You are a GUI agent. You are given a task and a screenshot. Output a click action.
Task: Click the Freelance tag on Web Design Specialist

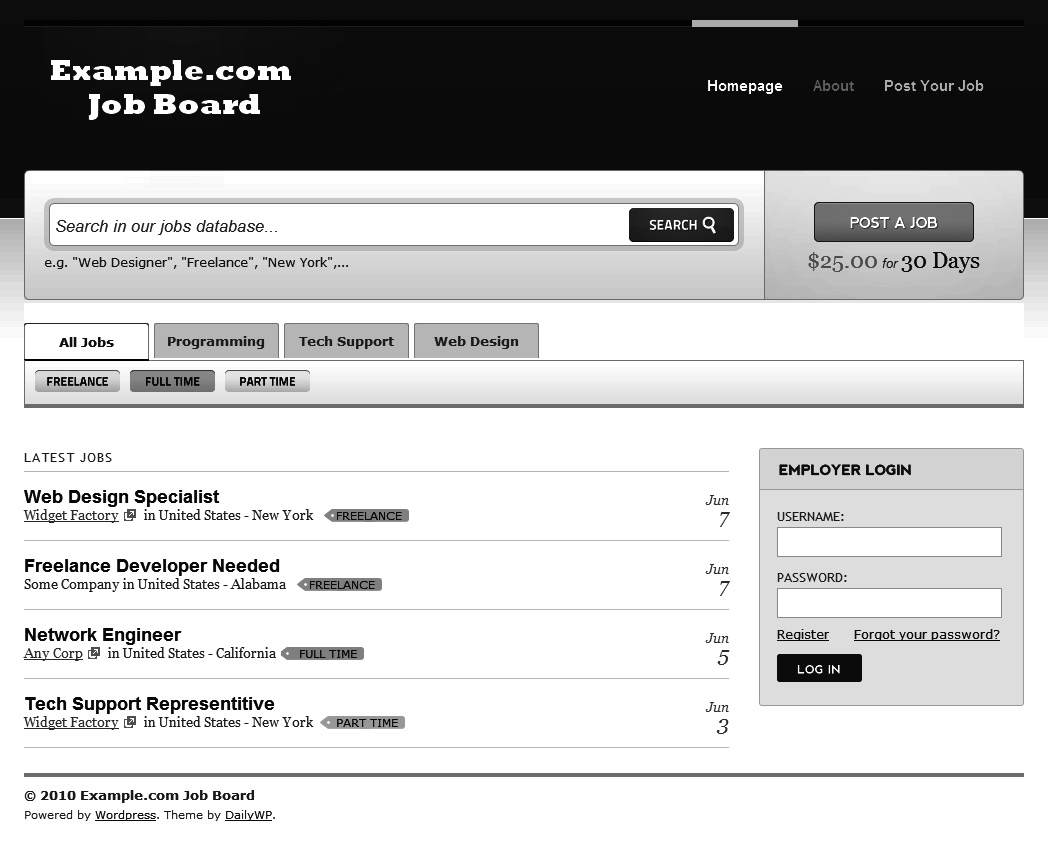(367, 516)
